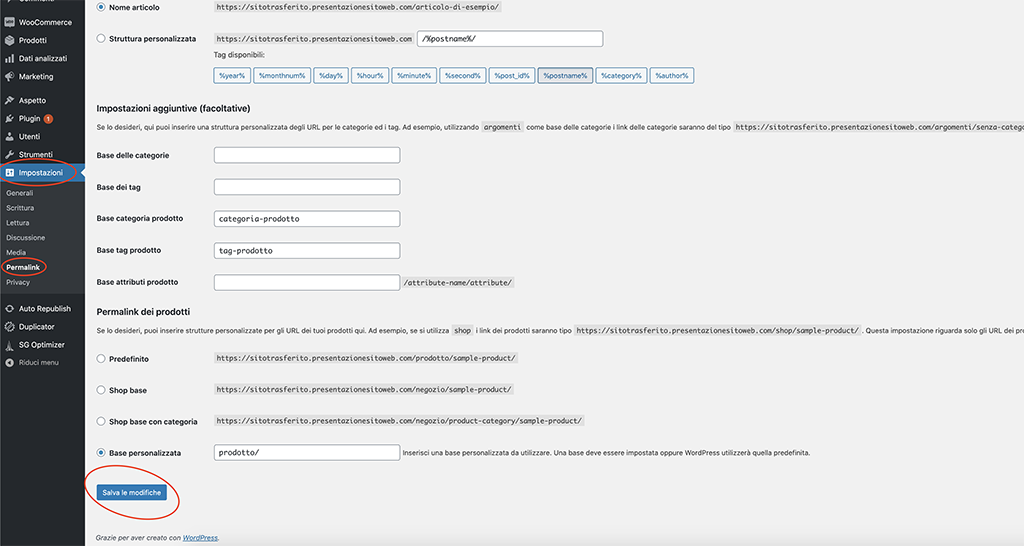1024x546 pixels.
Task: Open Utenti person icon
Action: tap(9, 136)
